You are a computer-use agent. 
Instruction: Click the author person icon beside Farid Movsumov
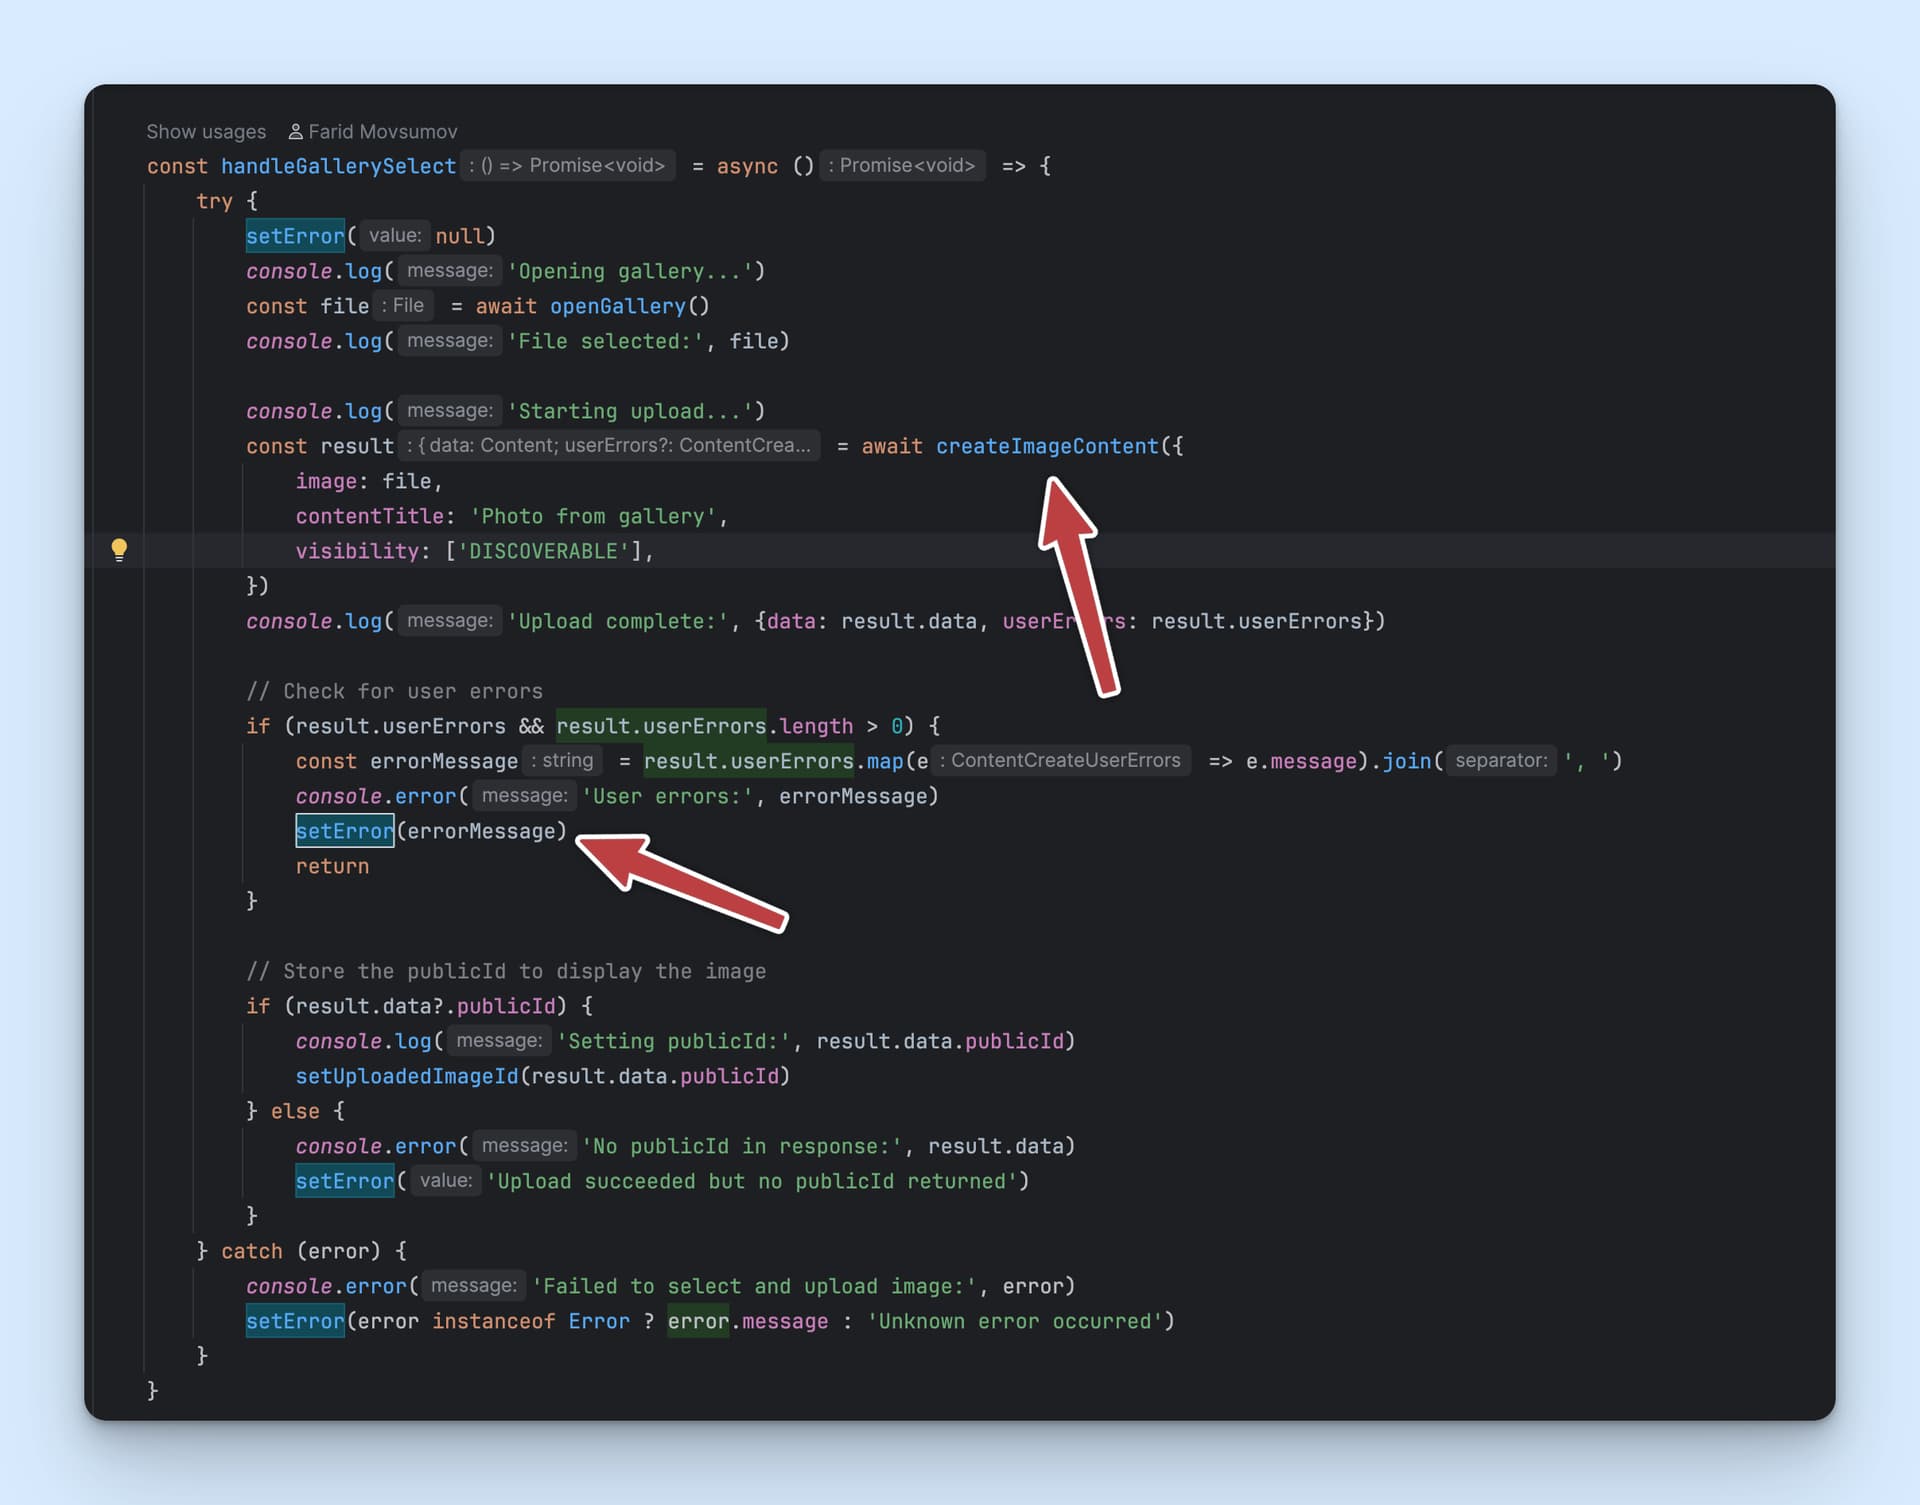pos(295,132)
